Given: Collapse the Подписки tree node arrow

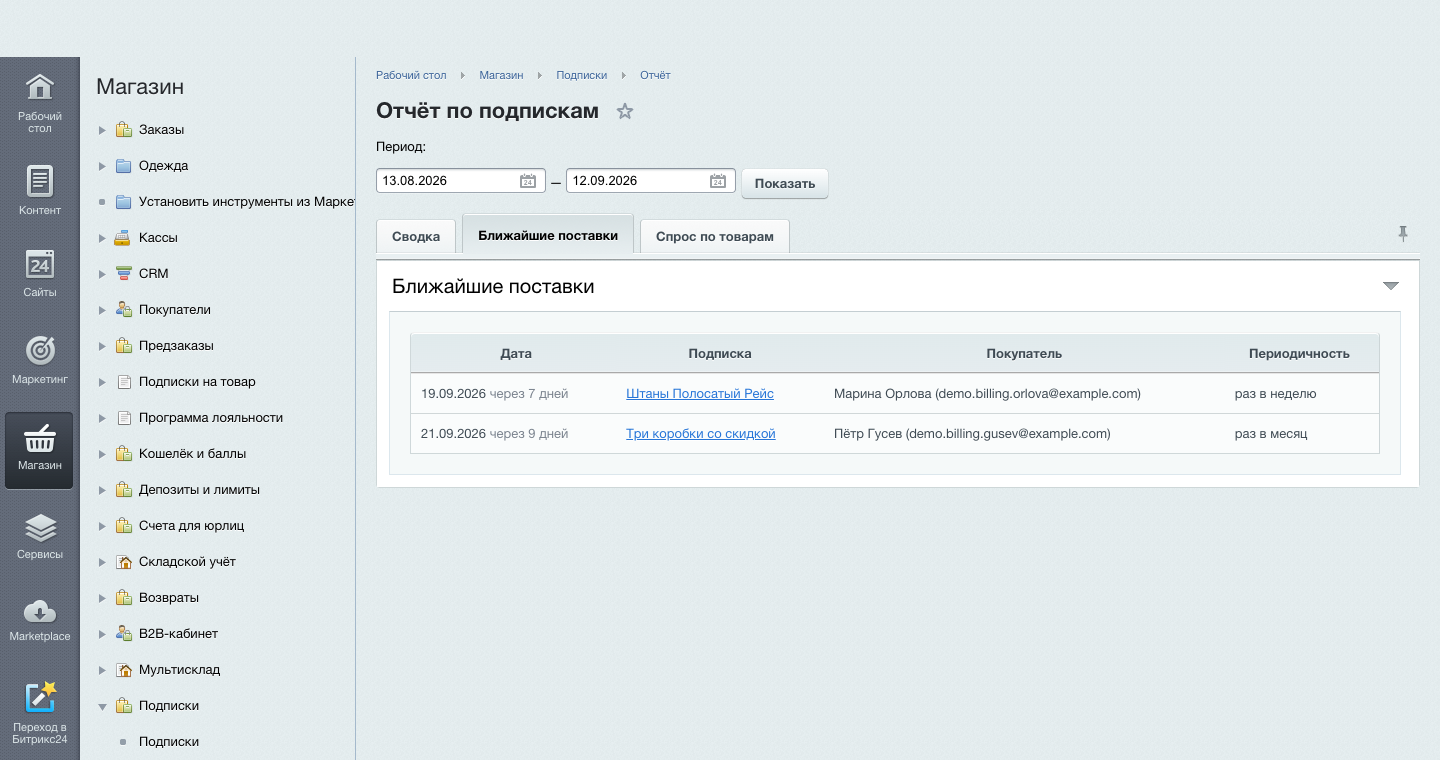Looking at the screenshot, I should [x=102, y=706].
